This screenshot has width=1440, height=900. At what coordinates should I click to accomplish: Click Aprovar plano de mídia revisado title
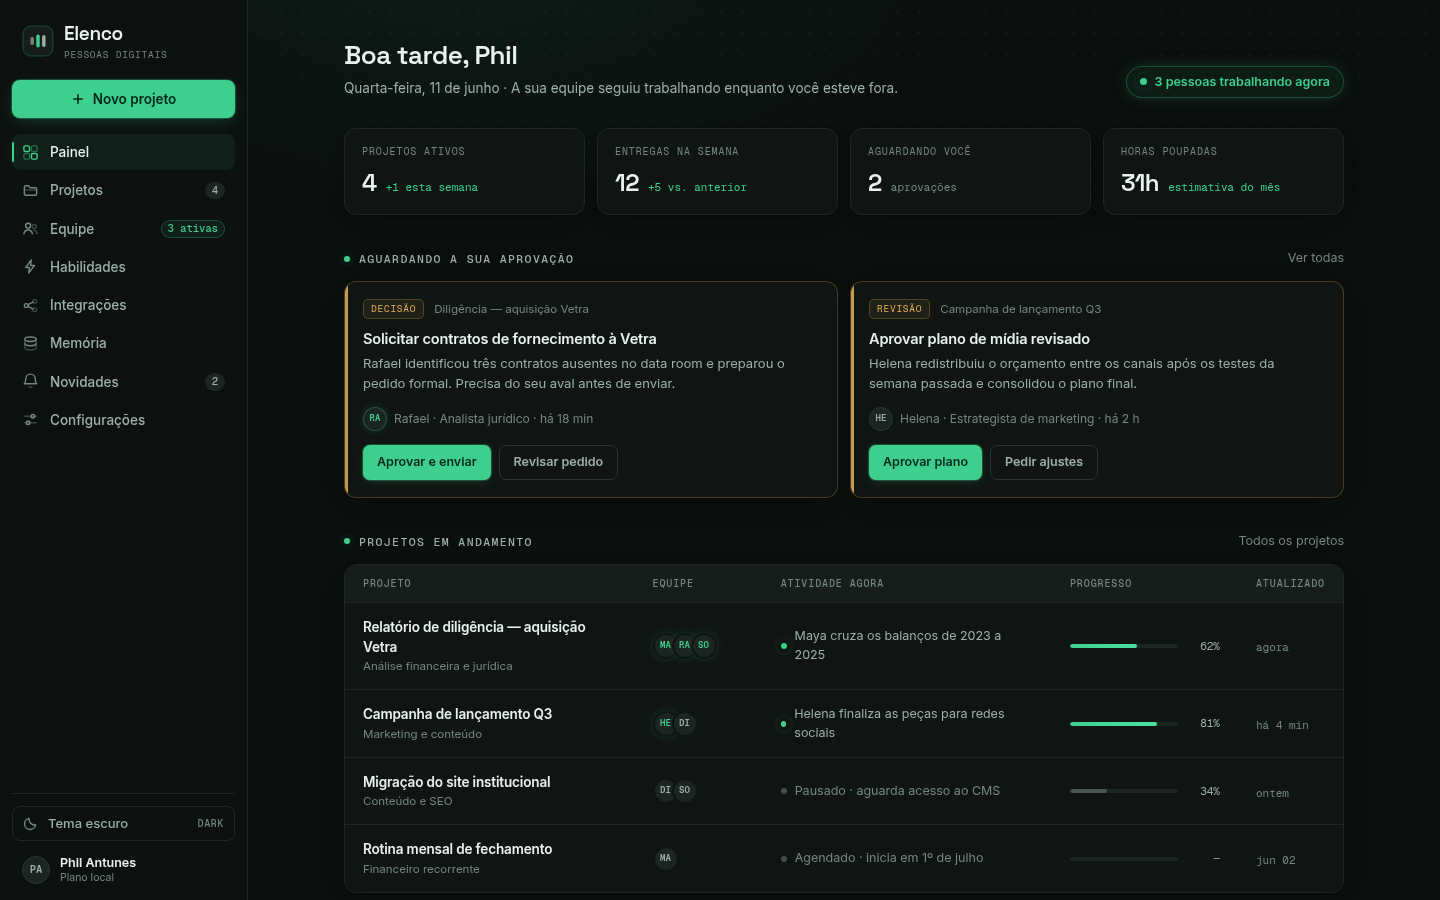979,339
